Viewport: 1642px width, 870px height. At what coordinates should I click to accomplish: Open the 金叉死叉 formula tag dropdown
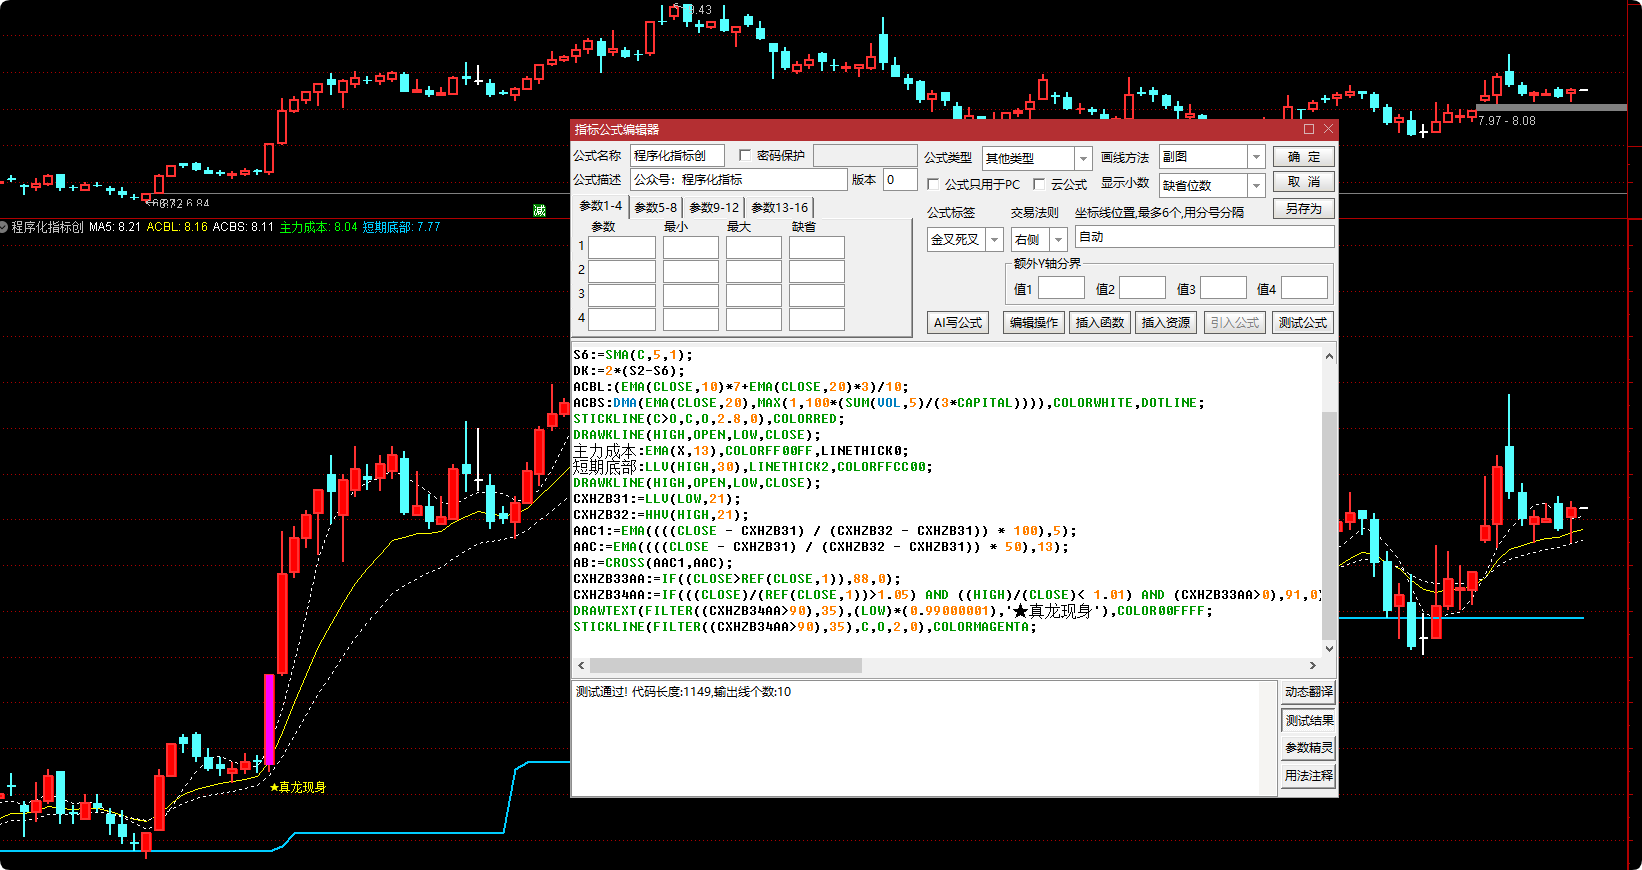point(994,240)
